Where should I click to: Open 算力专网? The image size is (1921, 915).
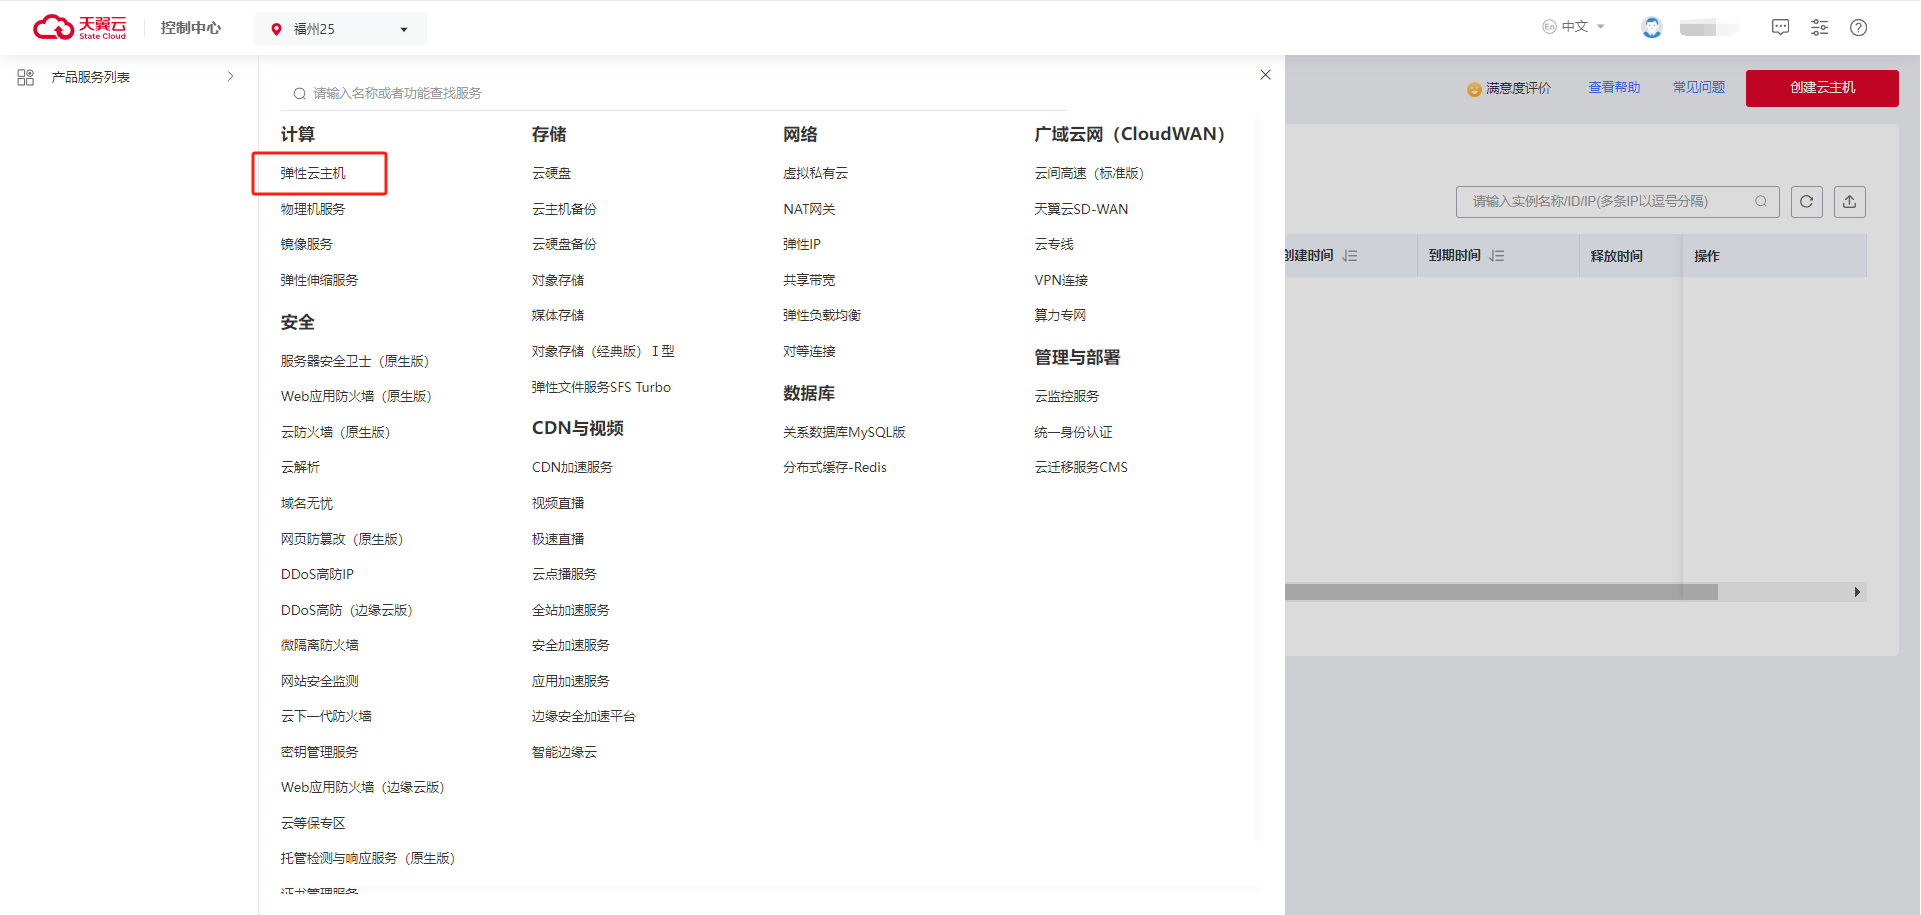click(1060, 315)
